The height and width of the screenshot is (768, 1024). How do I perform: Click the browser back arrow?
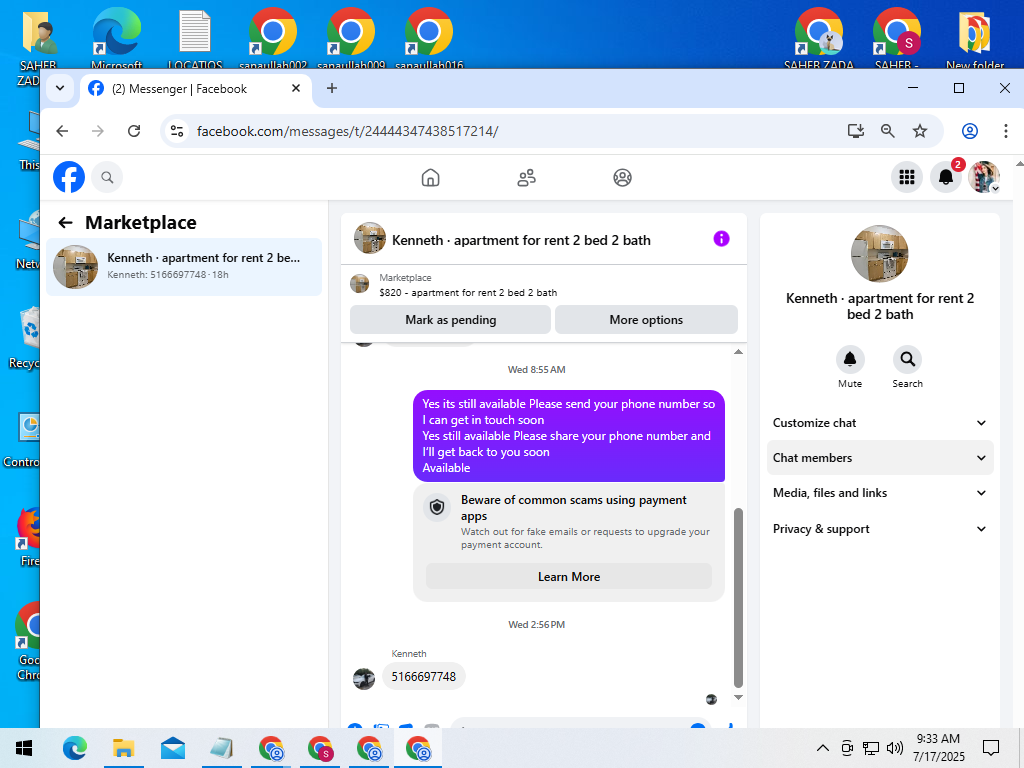point(62,131)
